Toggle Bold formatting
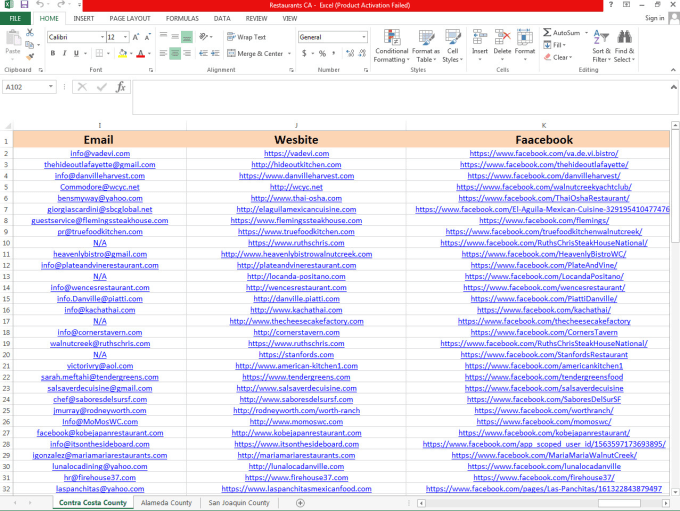 point(53,53)
